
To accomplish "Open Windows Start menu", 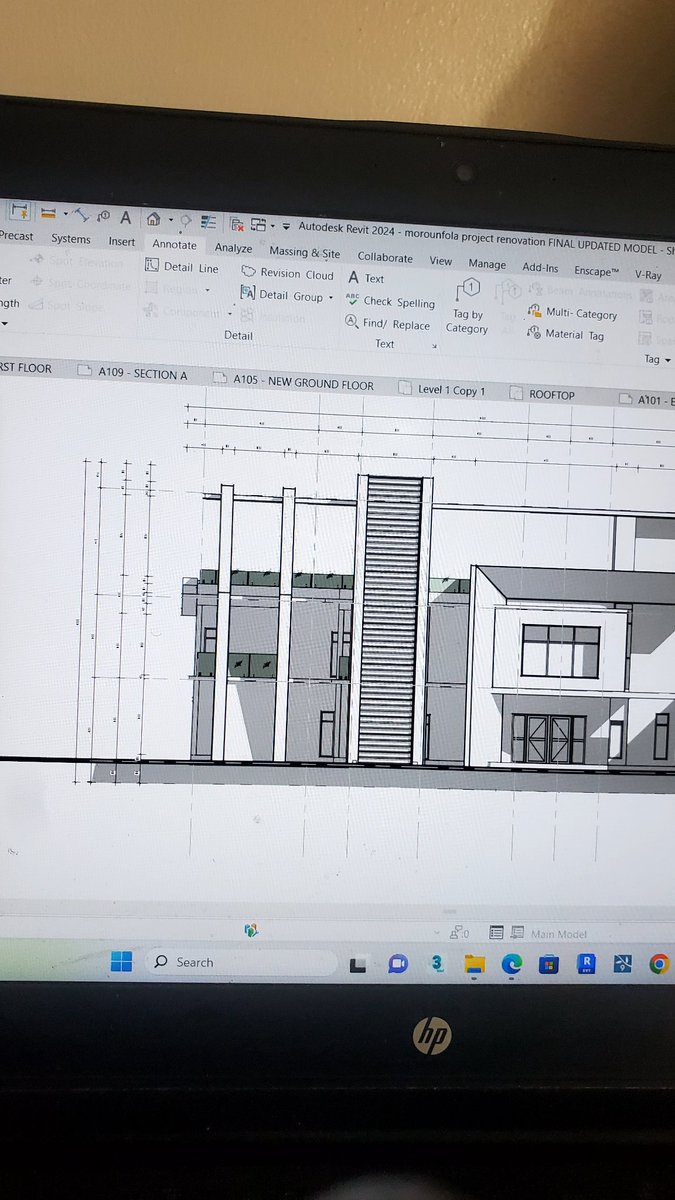I will pyautogui.click(x=121, y=962).
